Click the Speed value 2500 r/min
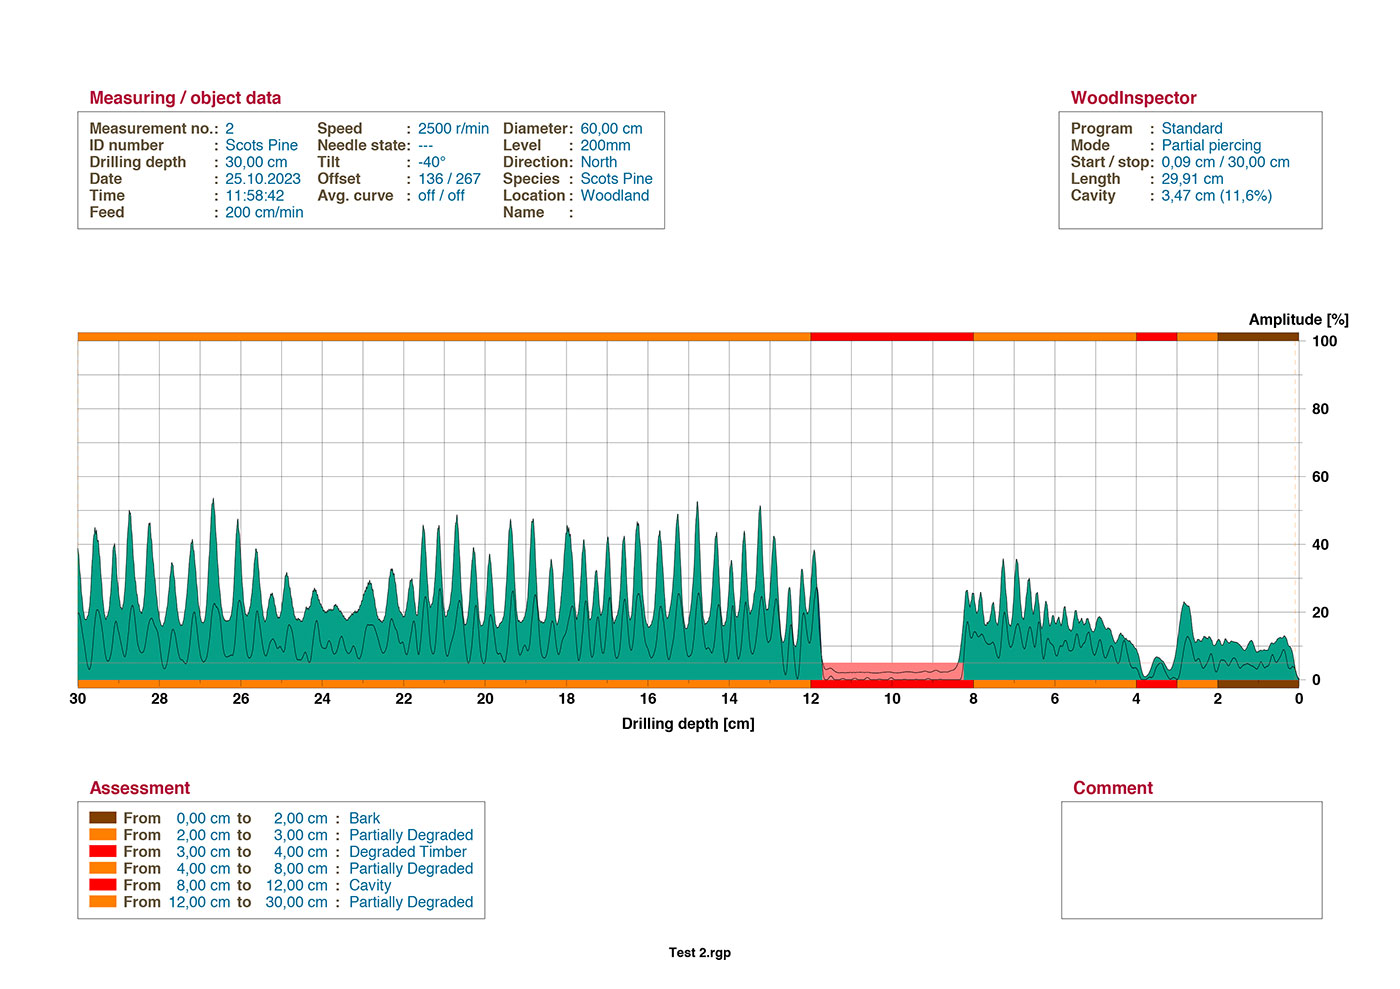Image resolution: width=1400 pixels, height=989 pixels. tap(453, 129)
